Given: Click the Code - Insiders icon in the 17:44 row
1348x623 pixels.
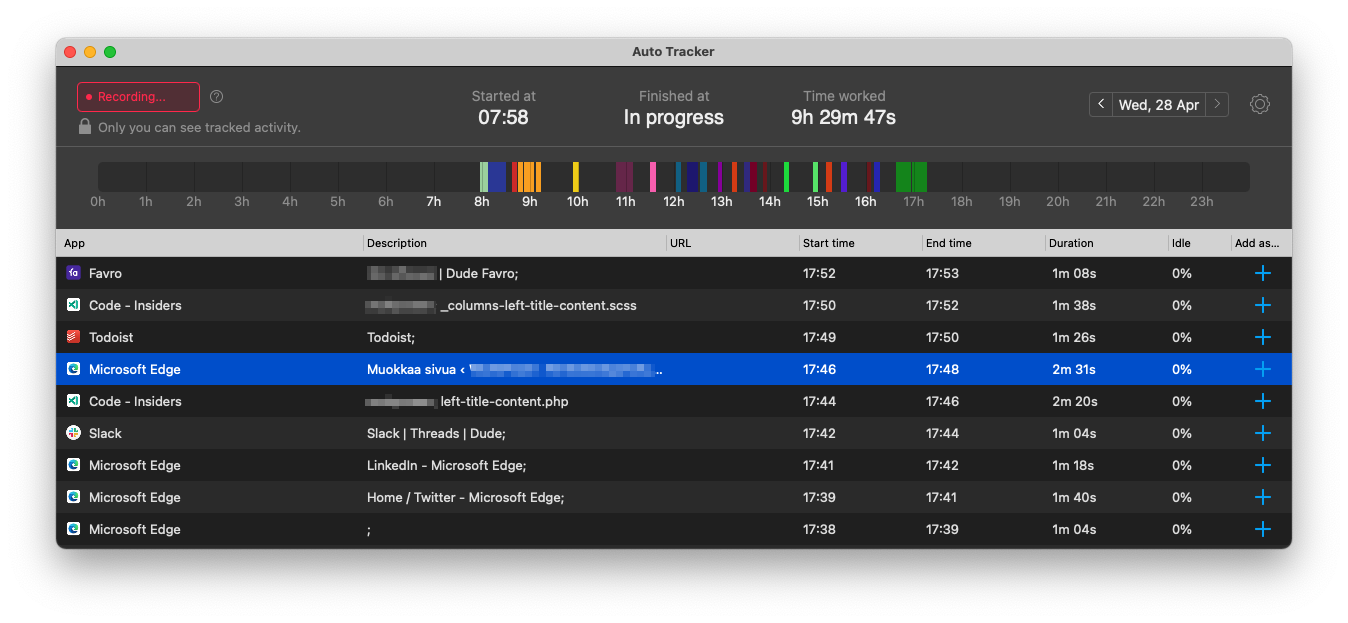Looking at the screenshot, I should (x=73, y=401).
